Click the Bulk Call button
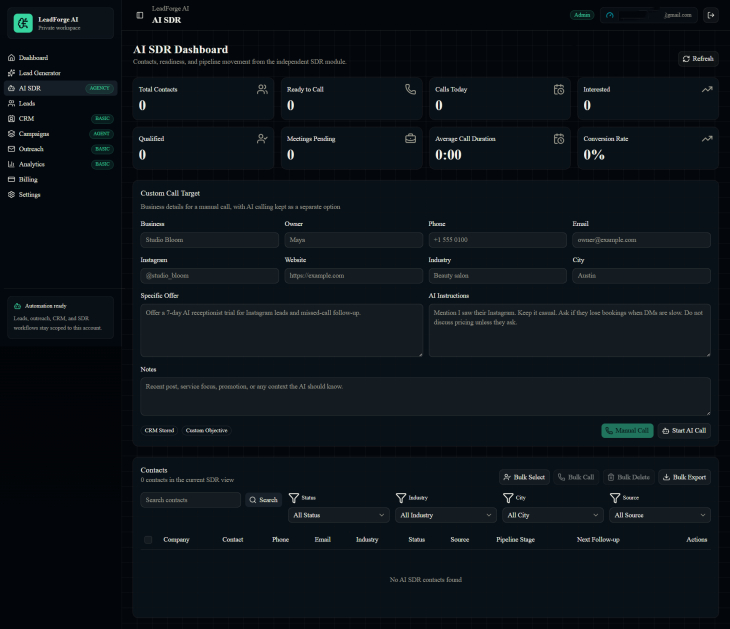 pos(576,477)
